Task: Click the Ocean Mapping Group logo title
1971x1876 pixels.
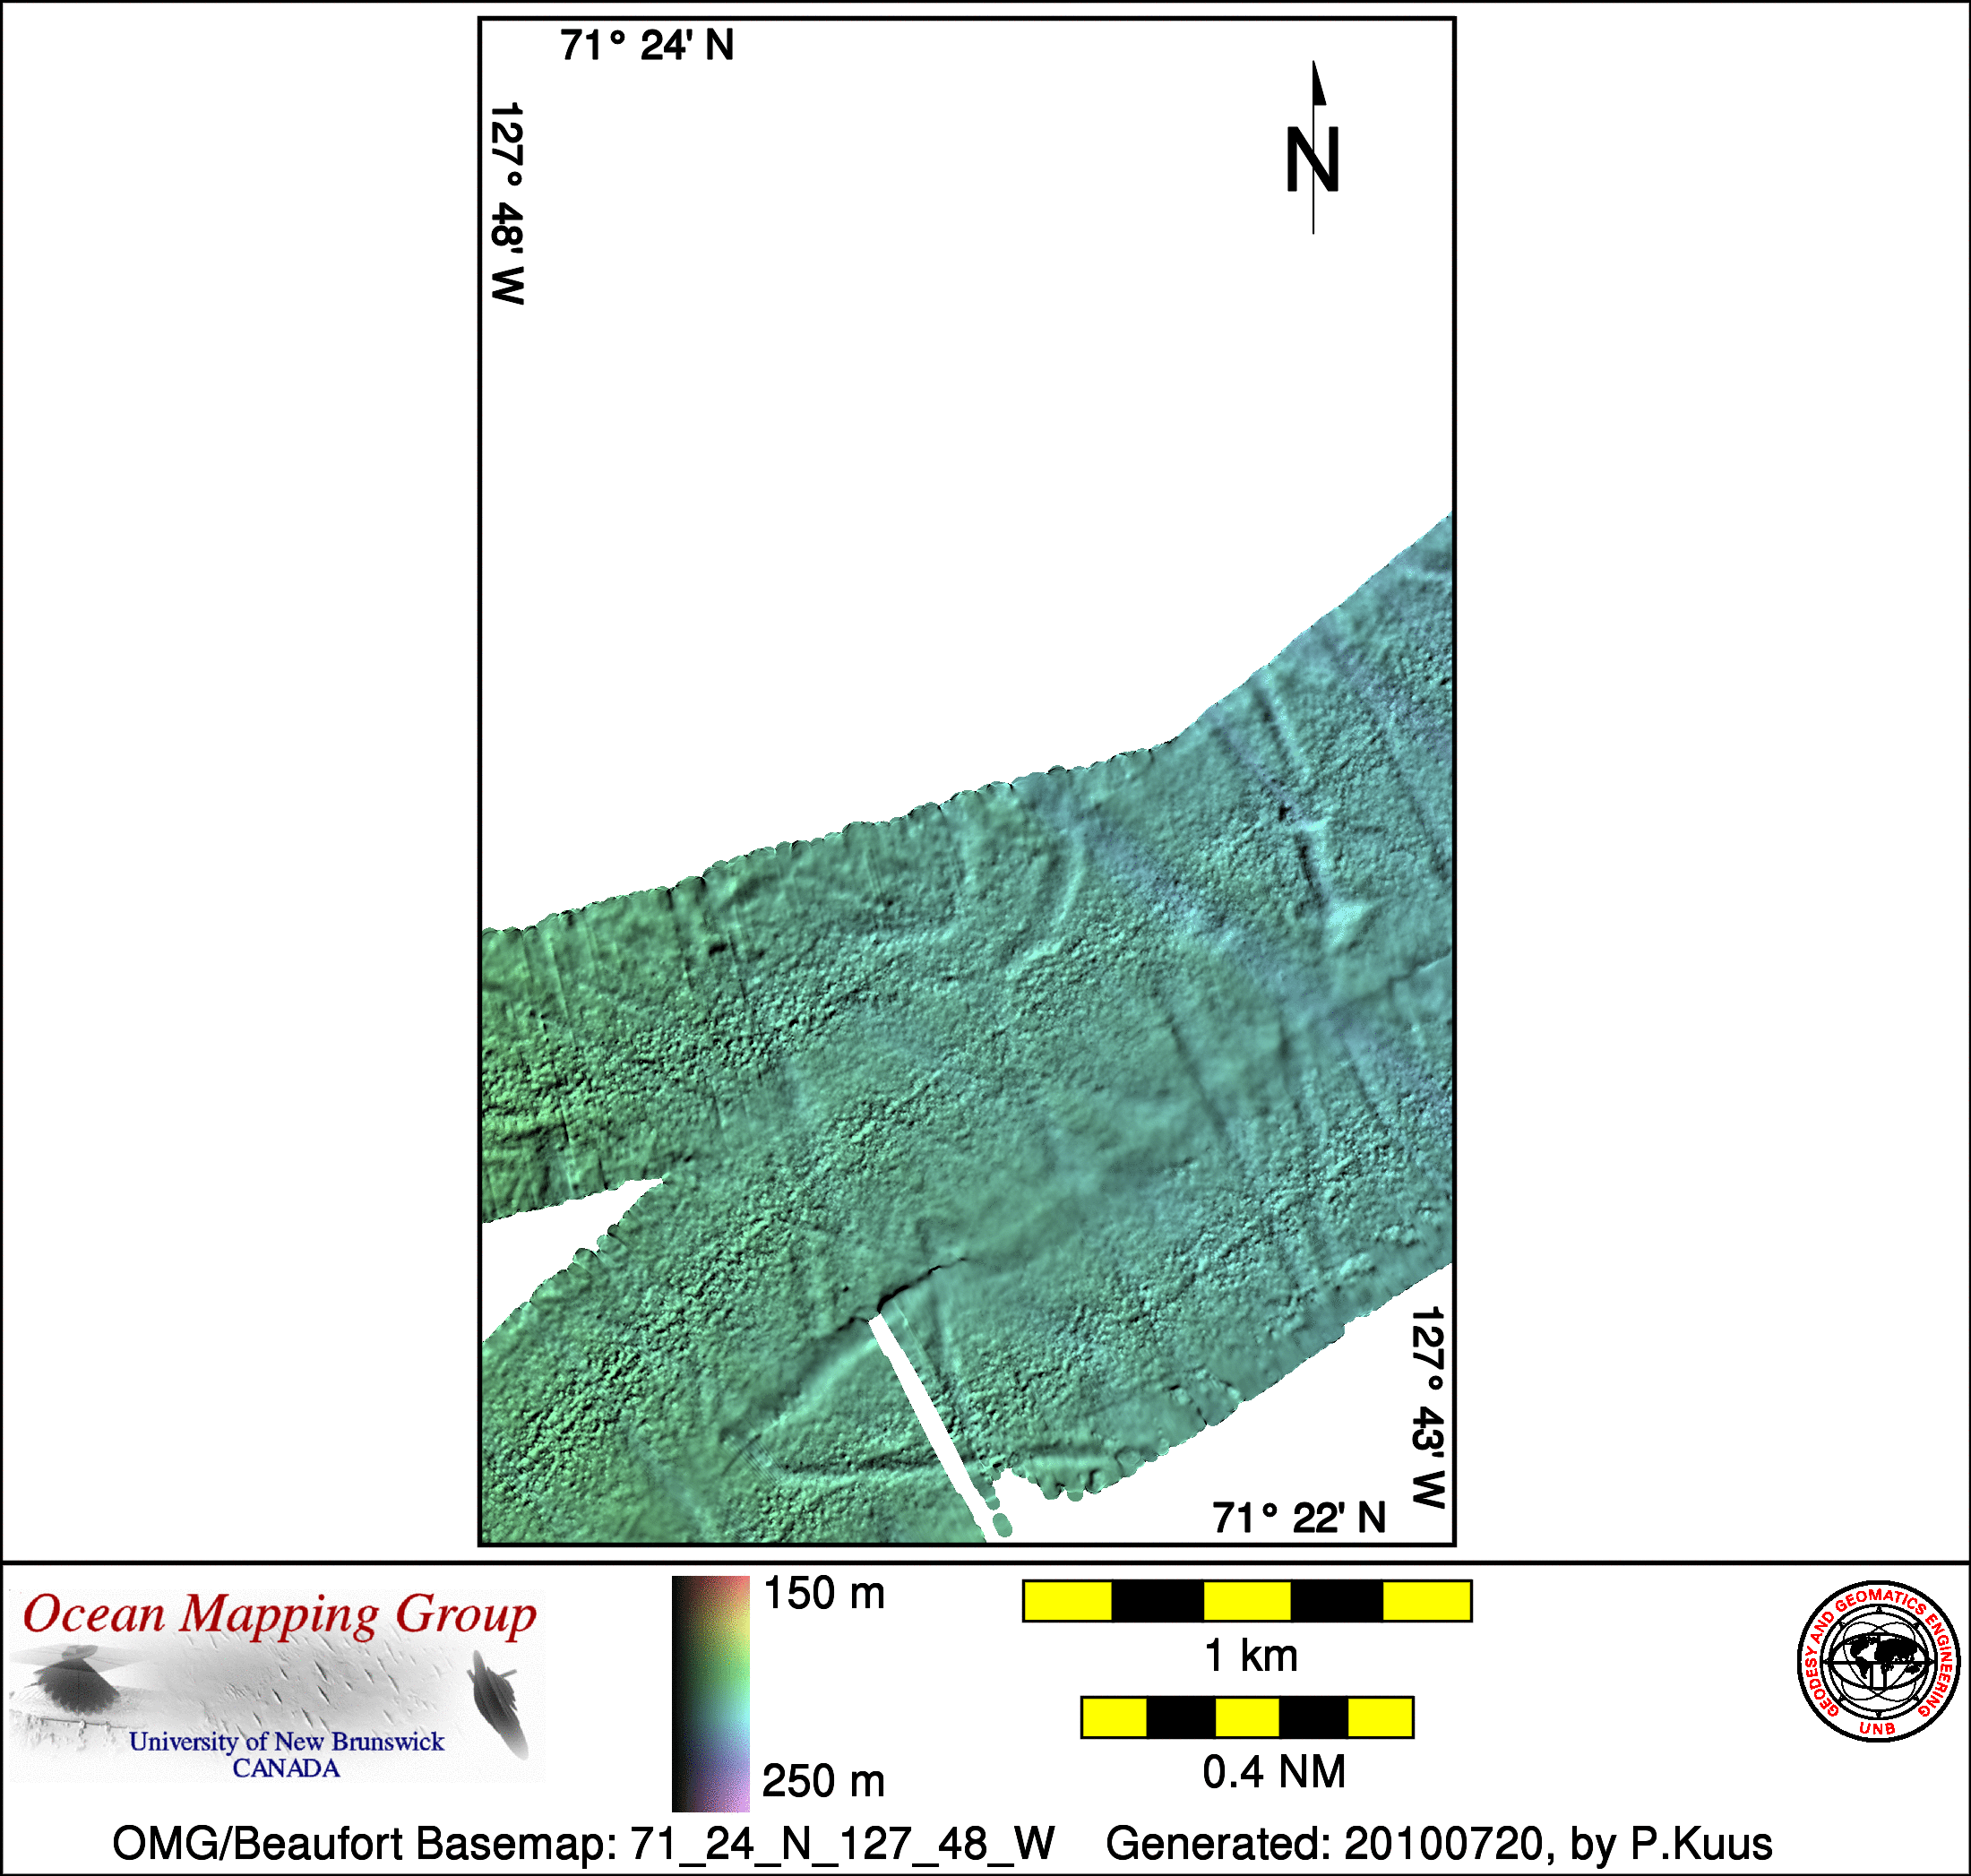Action: pyautogui.click(x=280, y=1615)
